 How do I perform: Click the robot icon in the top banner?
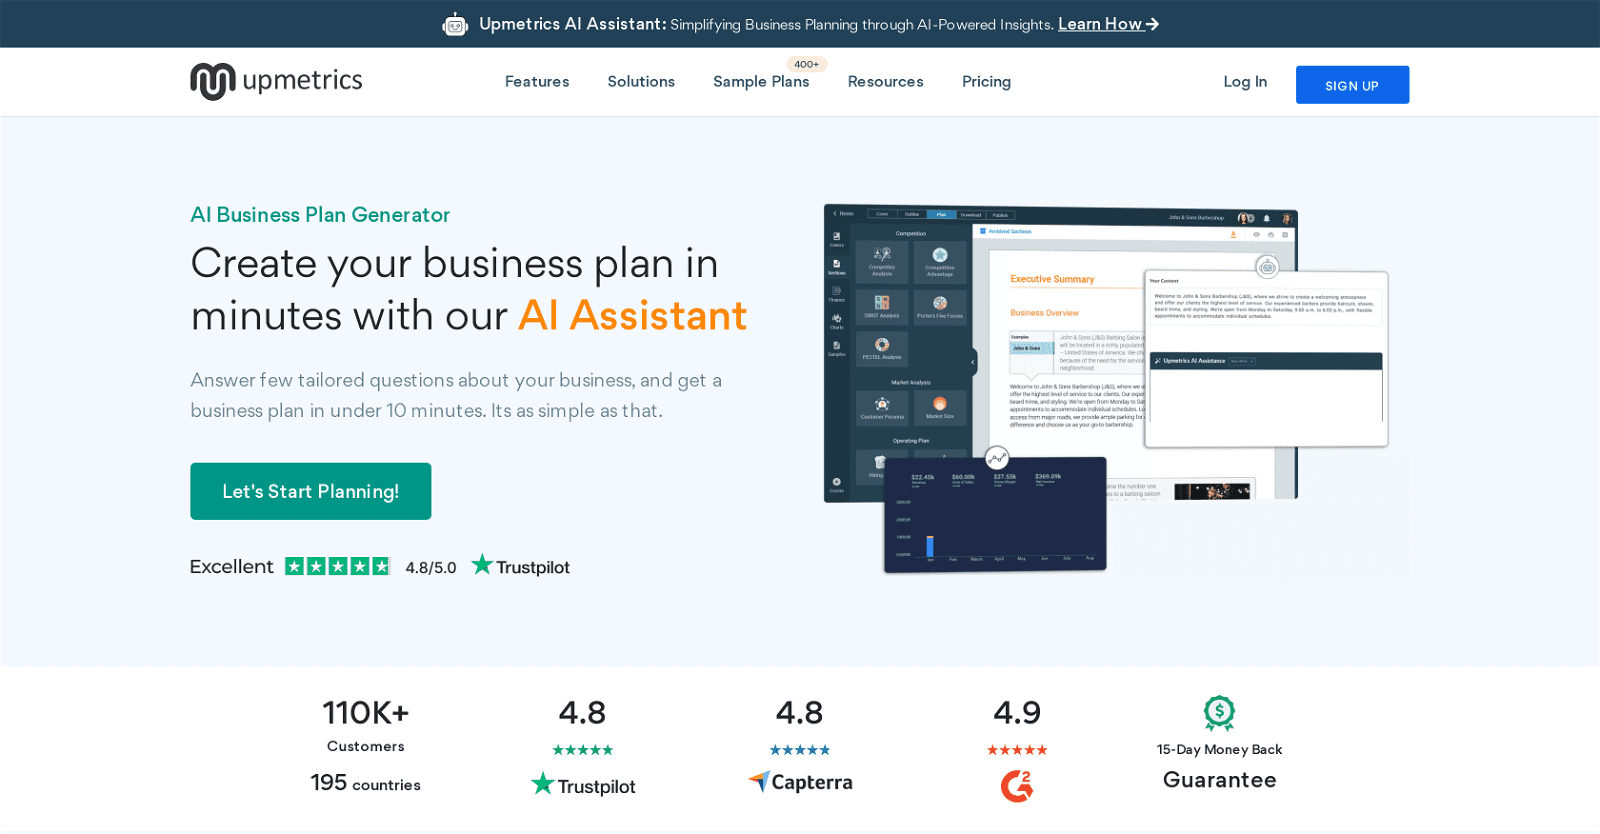pos(455,24)
